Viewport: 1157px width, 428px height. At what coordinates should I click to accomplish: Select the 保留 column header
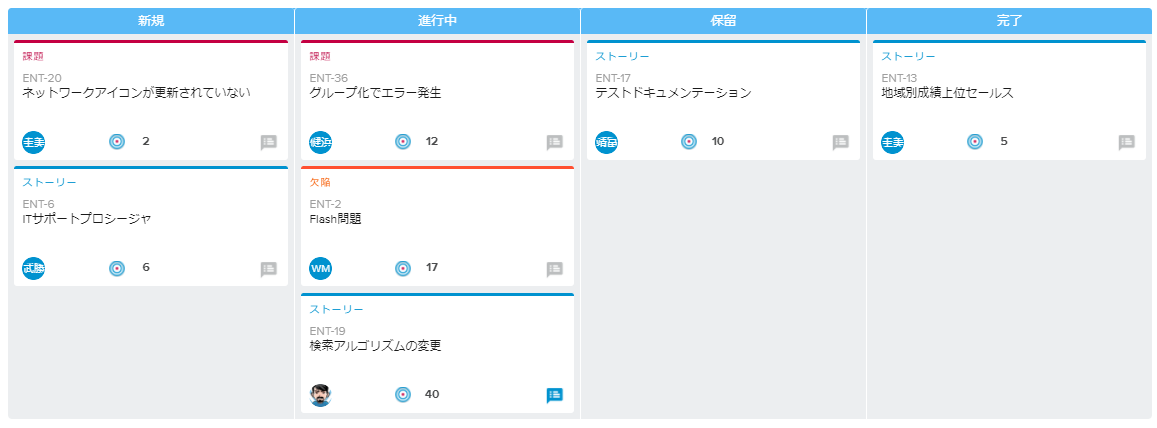tap(723, 20)
